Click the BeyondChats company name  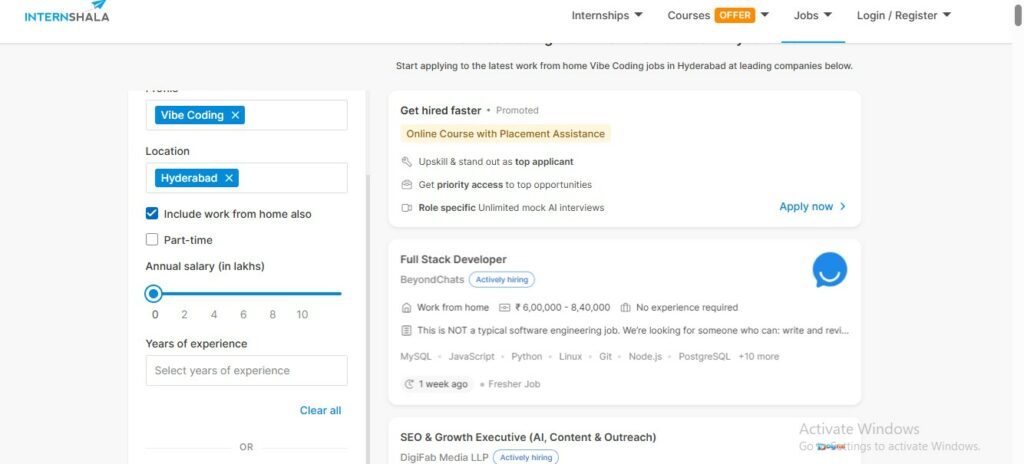click(x=432, y=280)
